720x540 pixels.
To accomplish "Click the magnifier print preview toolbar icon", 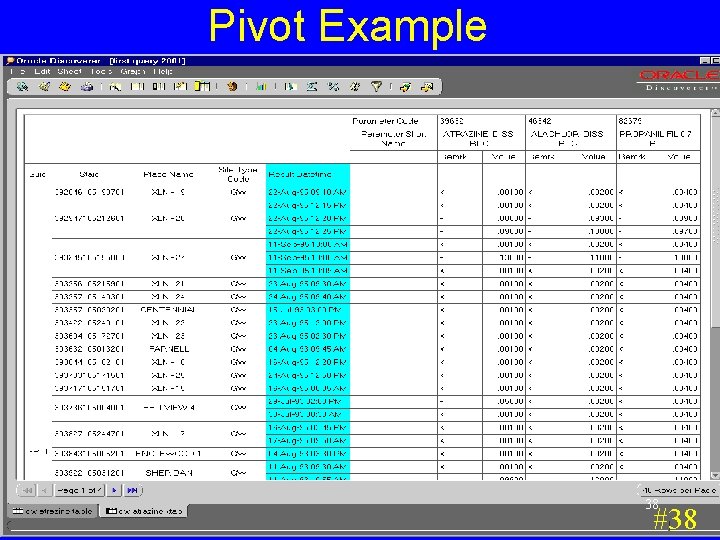I will [x=115, y=86].
